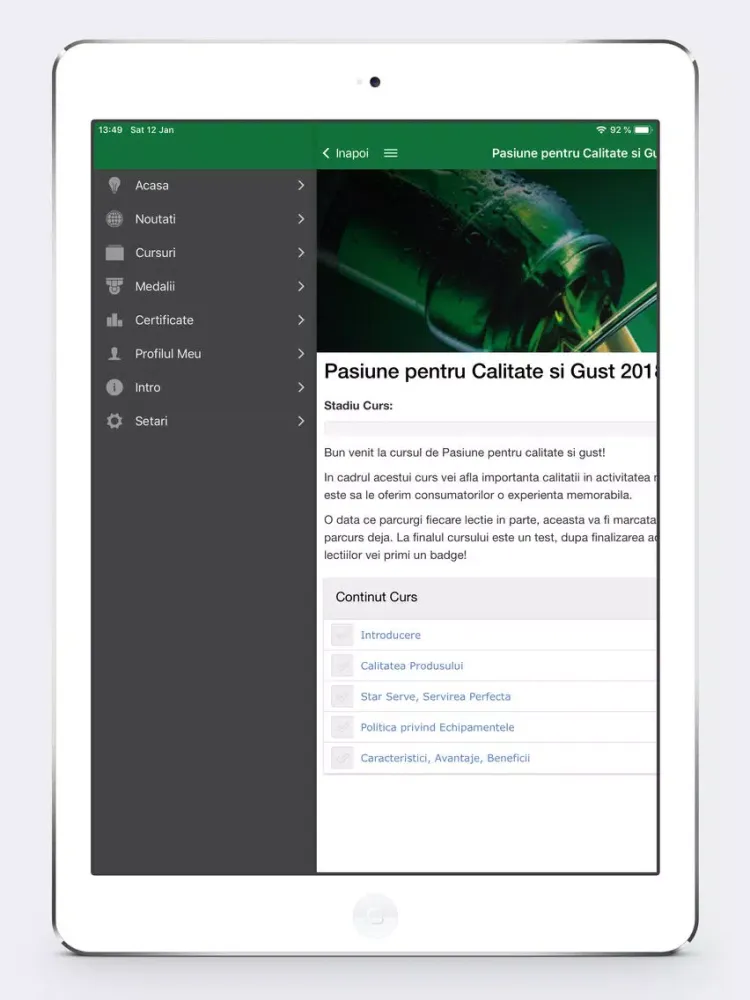Click the Bun venit la cursul paragraph

464,452
